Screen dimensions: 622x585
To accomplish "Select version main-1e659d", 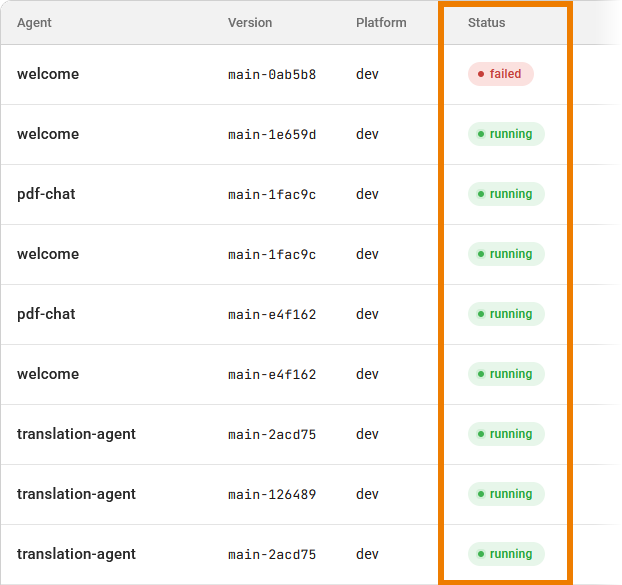I will click(272, 134).
